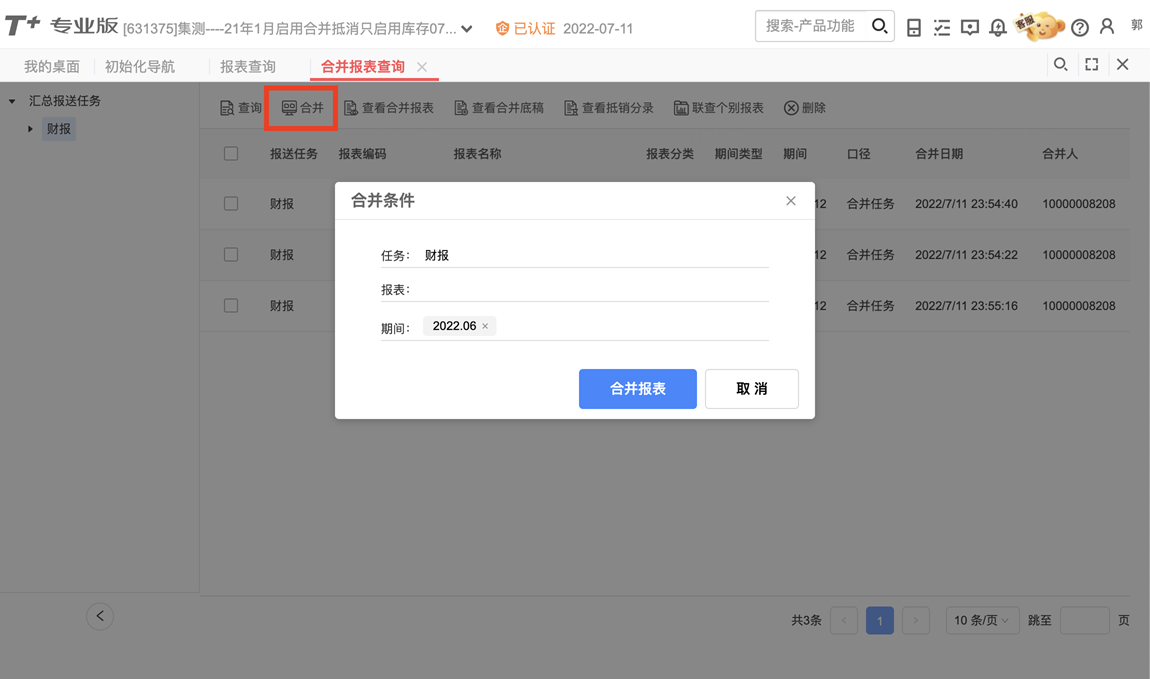Click the 口径 column header
1150x679 pixels.
[x=858, y=154]
